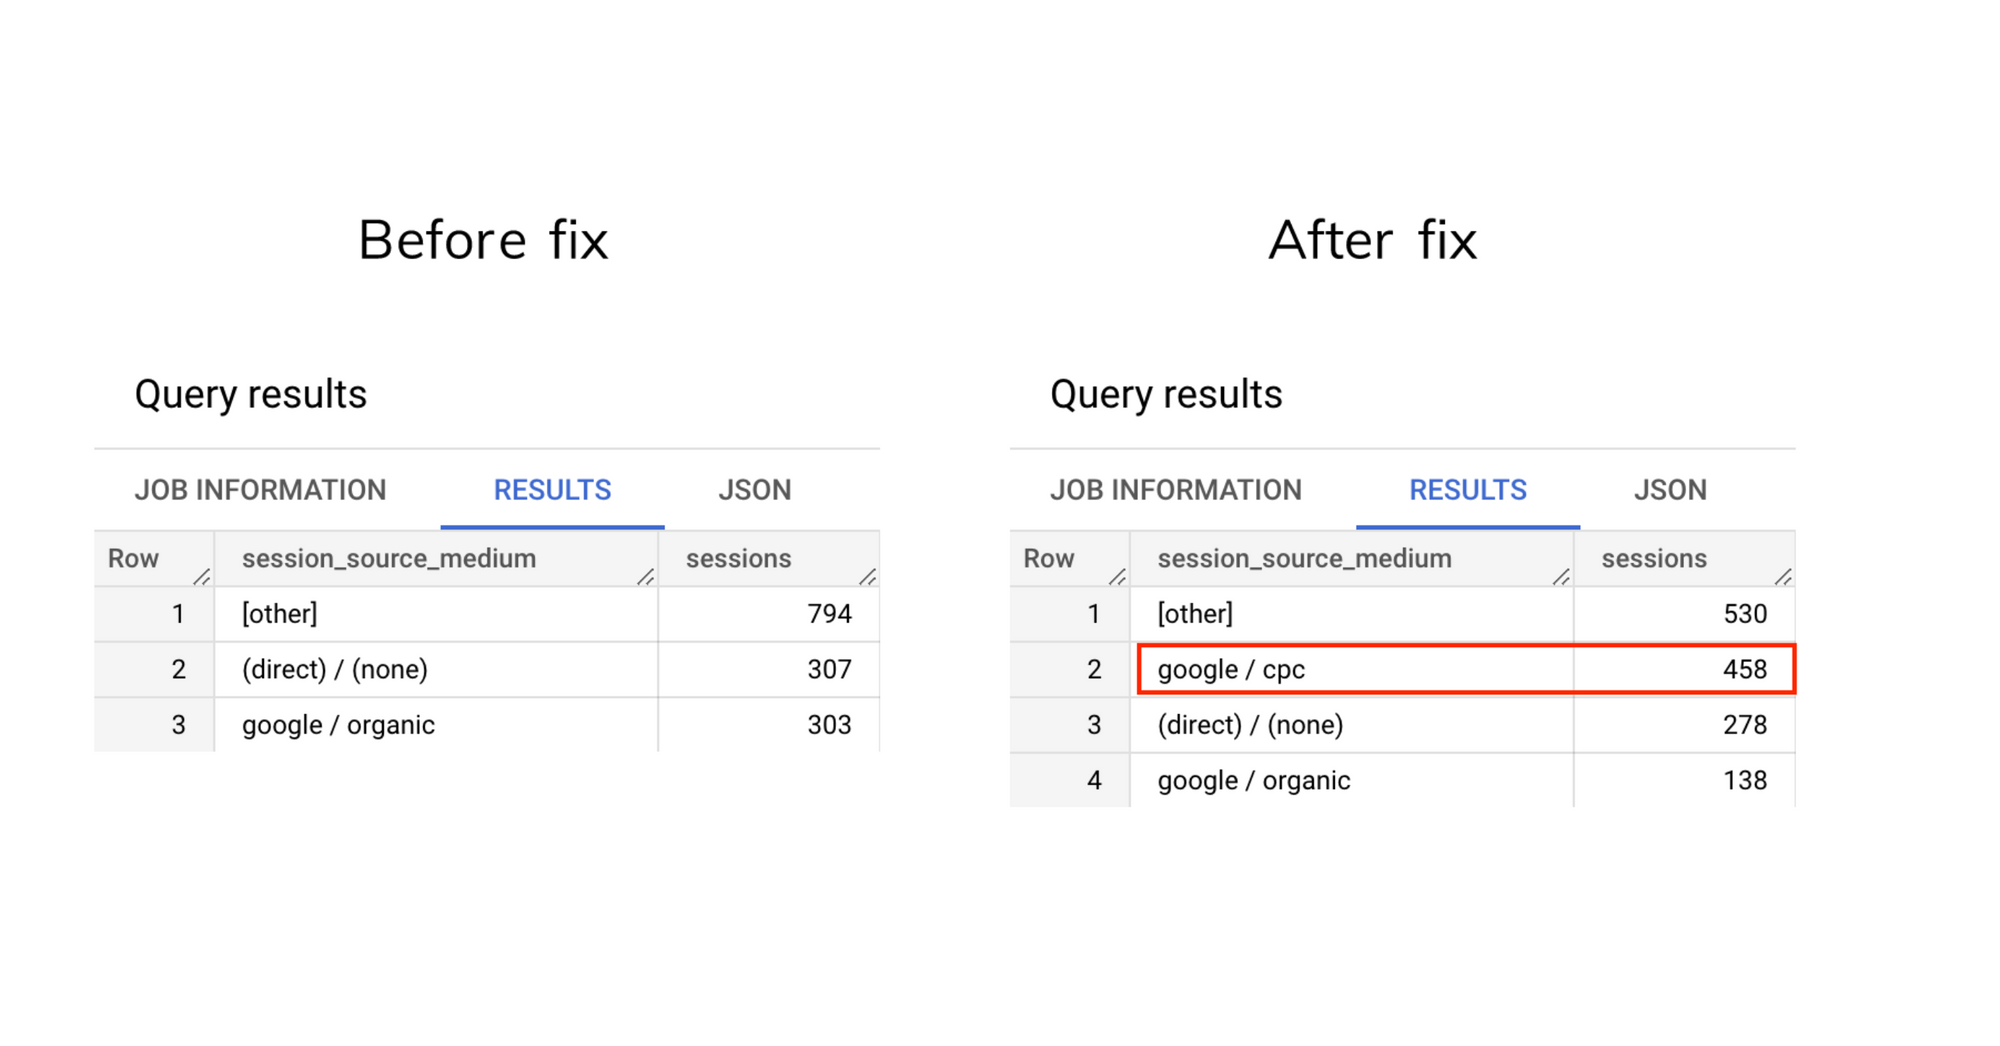The width and height of the screenshot is (2000, 1046).
Task: Select the google / organic row showing 303 sessions
Action: point(336,724)
